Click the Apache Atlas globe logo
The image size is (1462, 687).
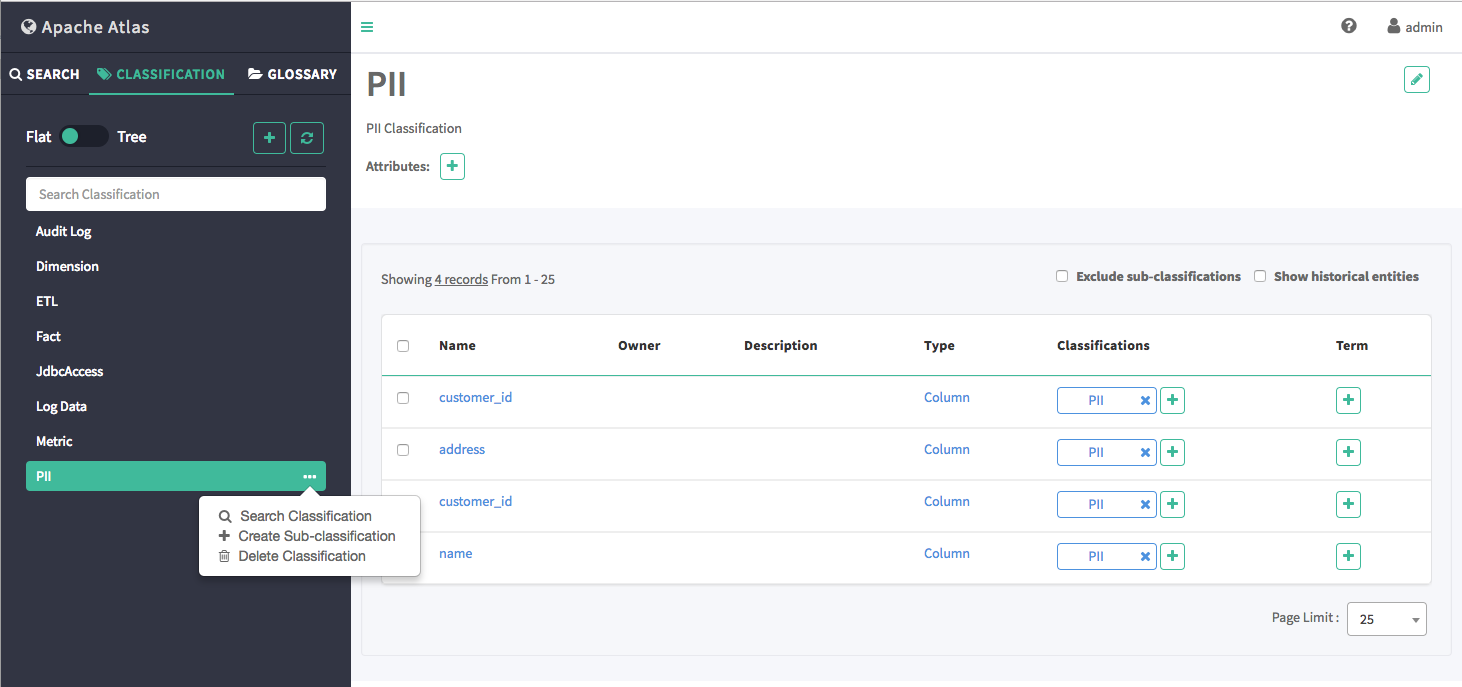tap(29, 27)
